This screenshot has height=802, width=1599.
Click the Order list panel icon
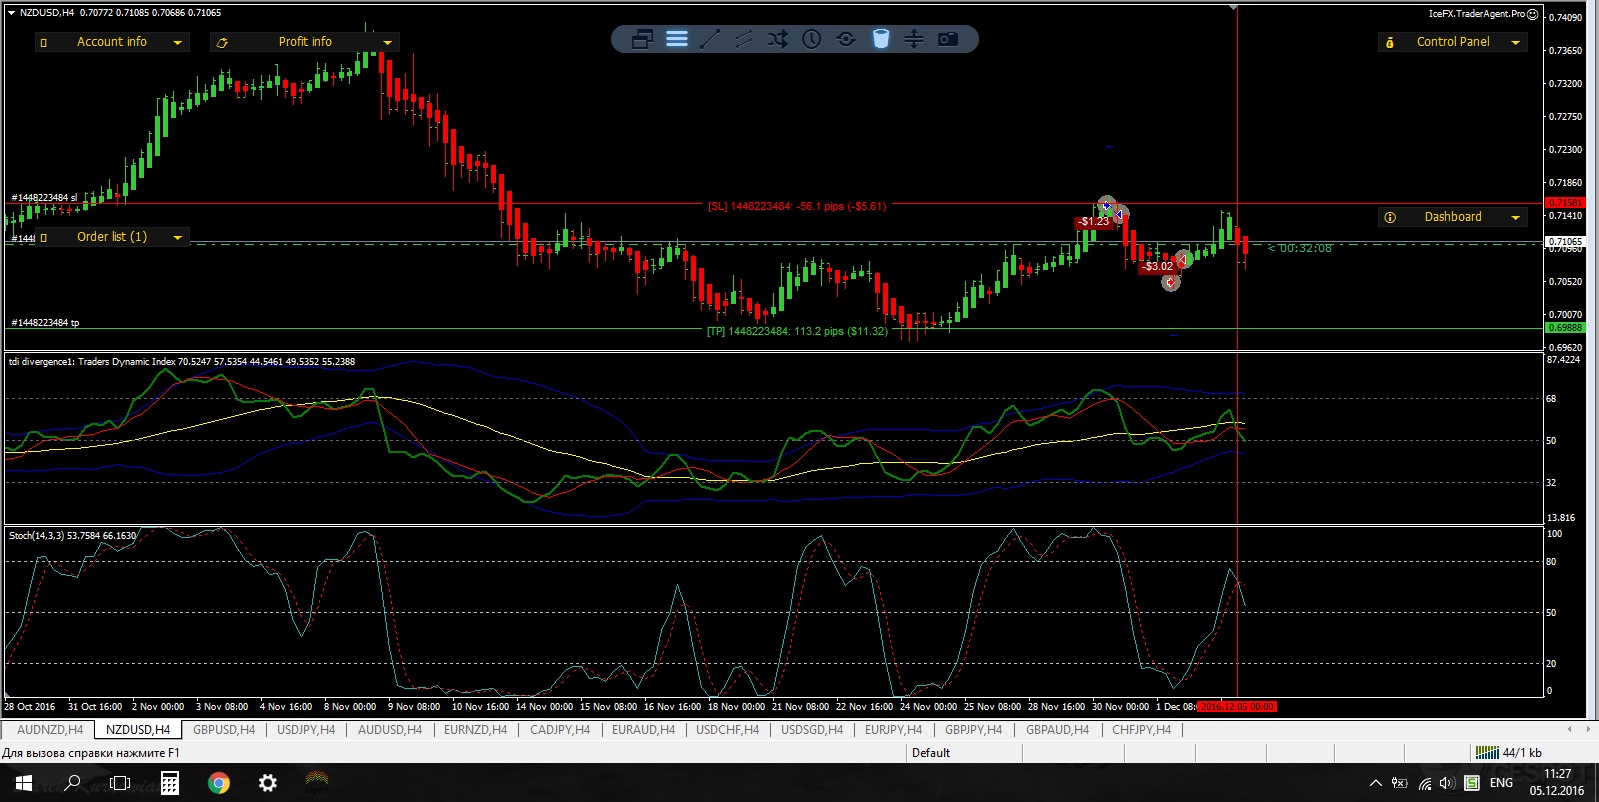43,237
